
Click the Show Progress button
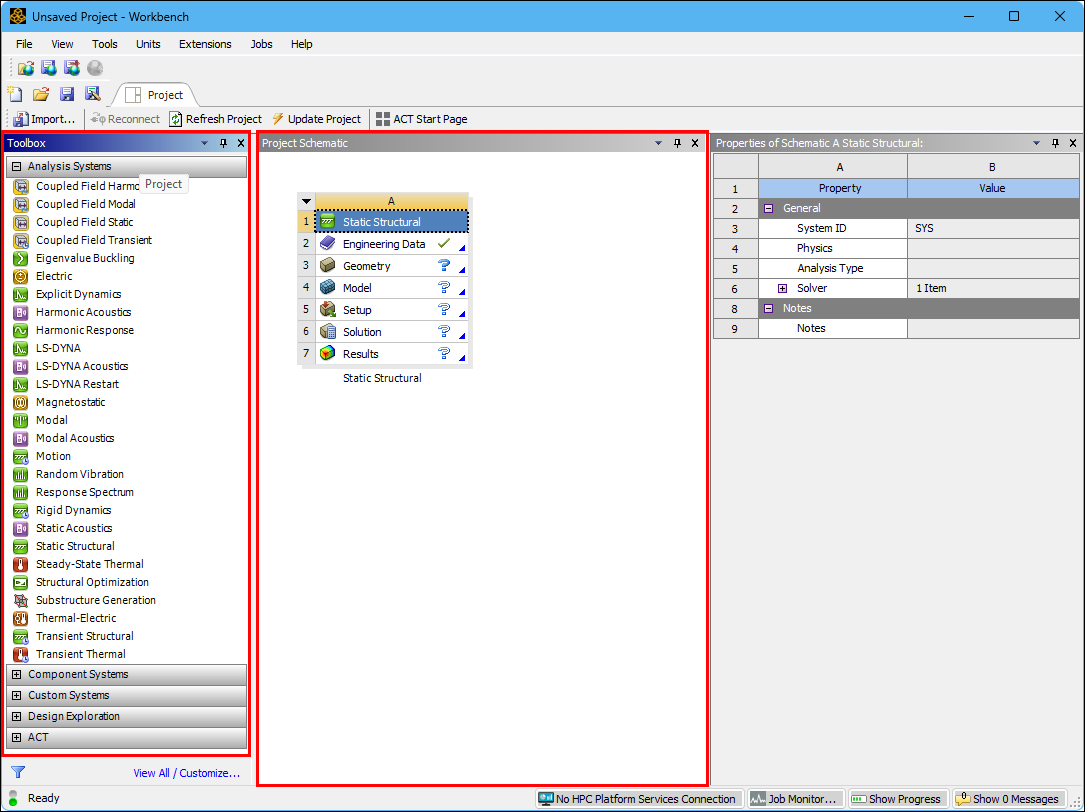(896, 799)
